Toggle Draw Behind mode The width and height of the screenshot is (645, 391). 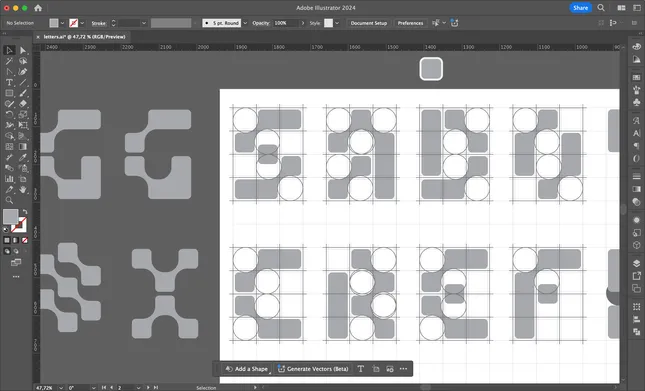click(x=16, y=251)
